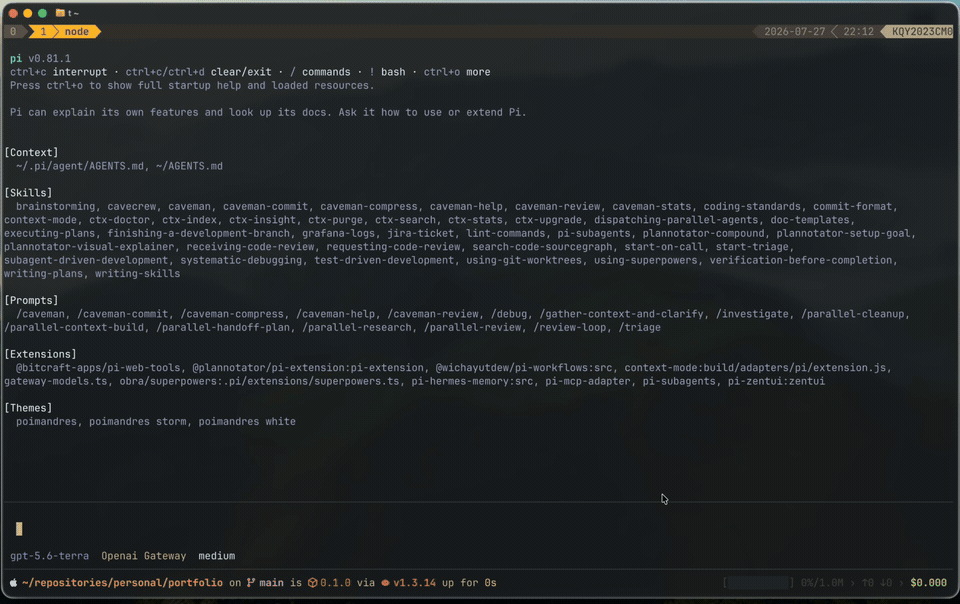
Task: Click the ~/repositories/personal/portfolio path
Action: tap(122, 583)
